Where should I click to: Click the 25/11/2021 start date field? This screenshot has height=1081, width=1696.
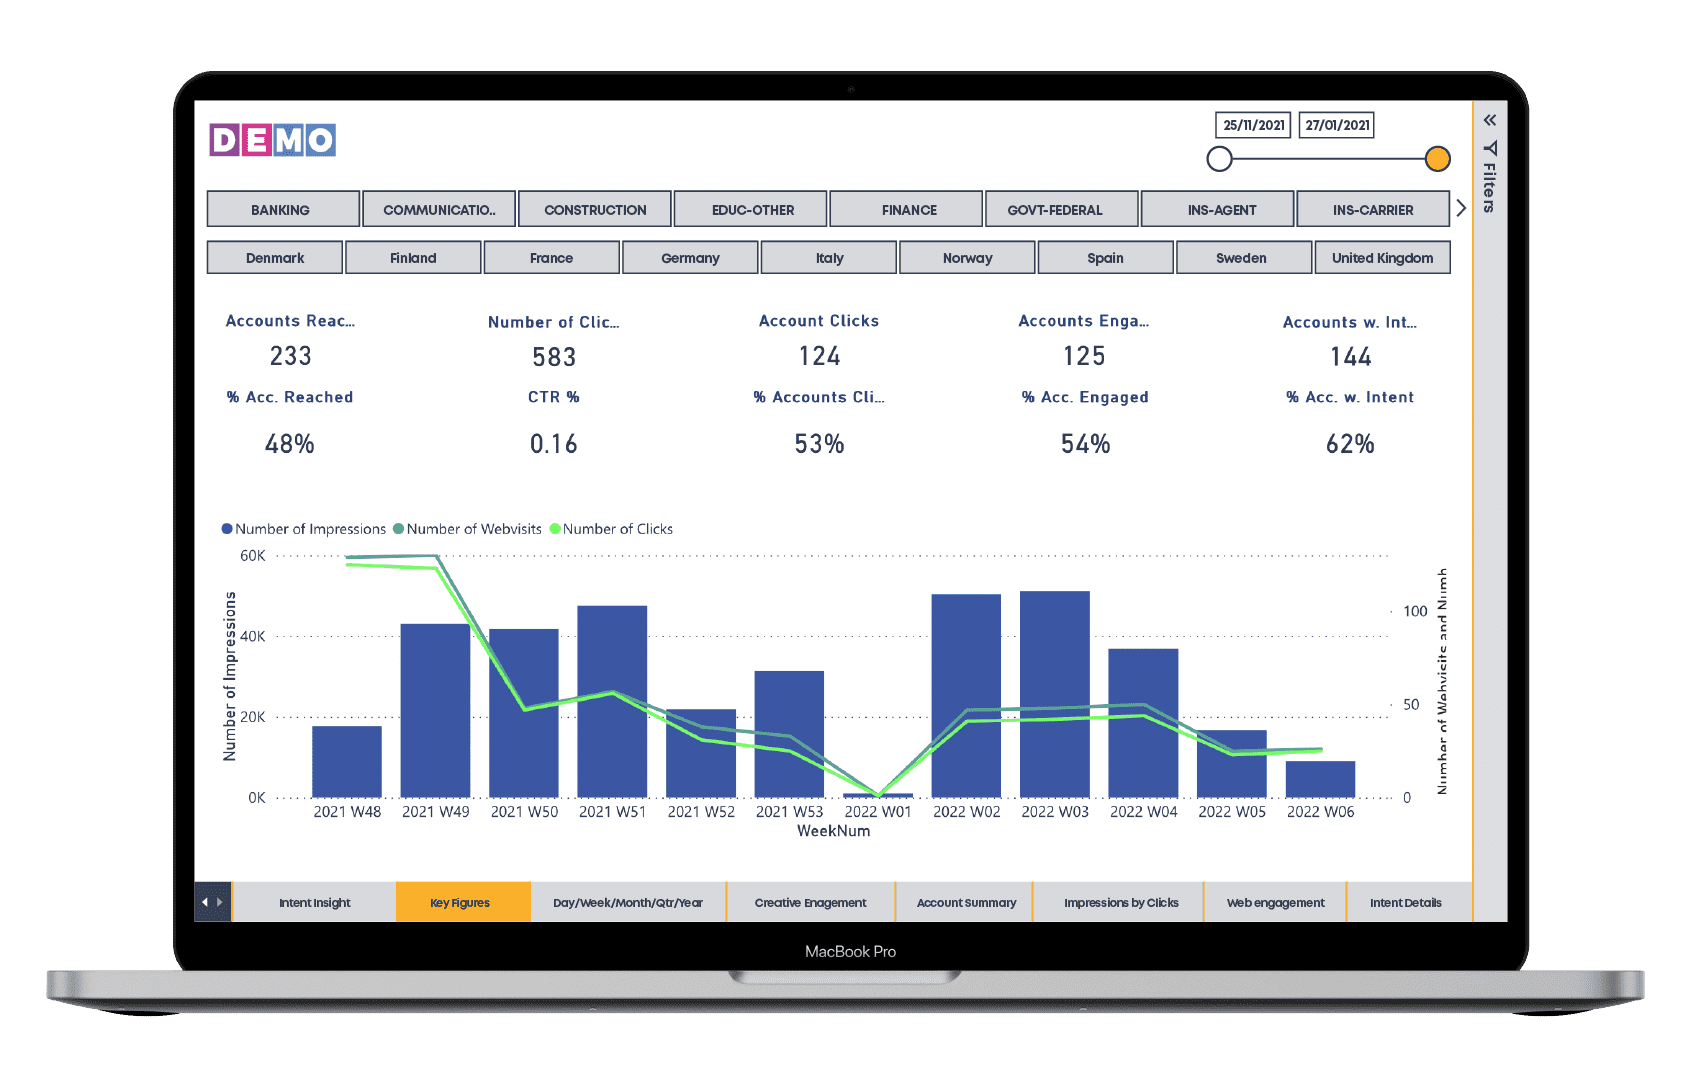[1252, 124]
